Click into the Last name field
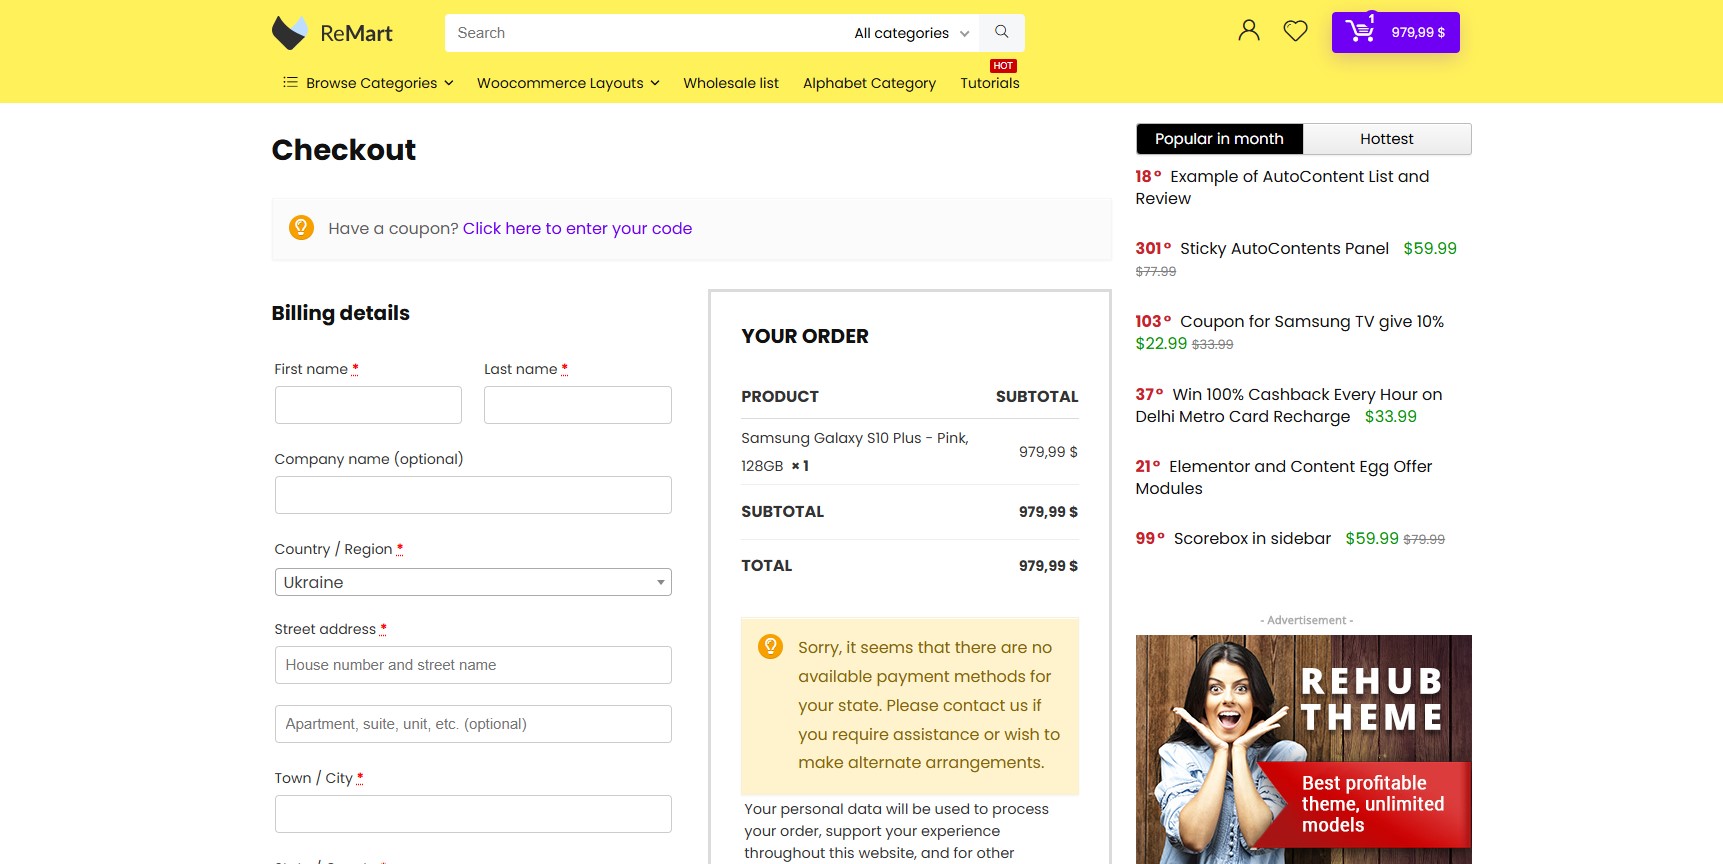The width and height of the screenshot is (1723, 864). click(x=578, y=405)
